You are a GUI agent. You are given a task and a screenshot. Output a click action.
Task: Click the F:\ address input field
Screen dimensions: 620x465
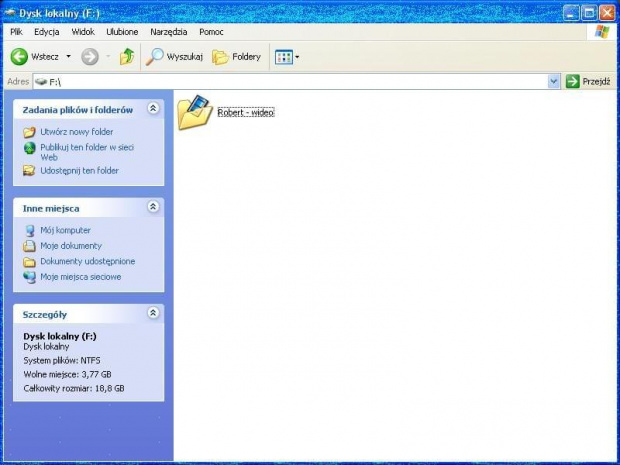(x=300, y=81)
